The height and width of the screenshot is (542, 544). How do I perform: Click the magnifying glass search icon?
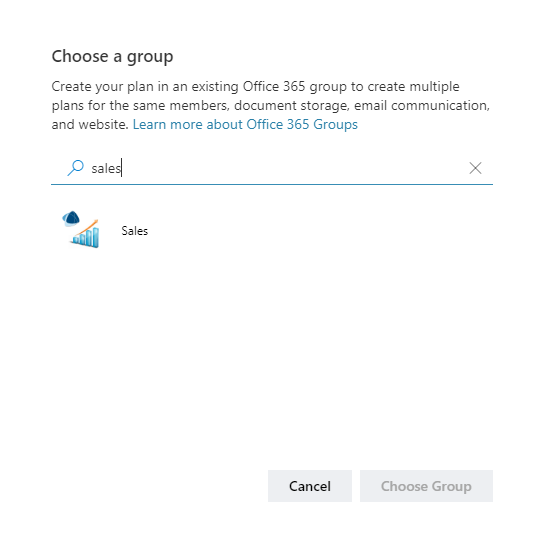76,168
